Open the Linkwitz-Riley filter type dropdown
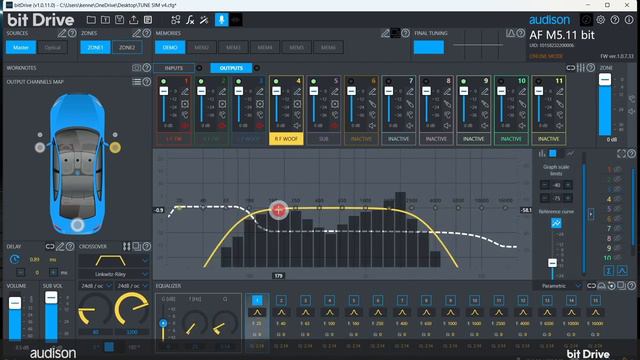This screenshot has height=360, width=640. click(x=113, y=274)
